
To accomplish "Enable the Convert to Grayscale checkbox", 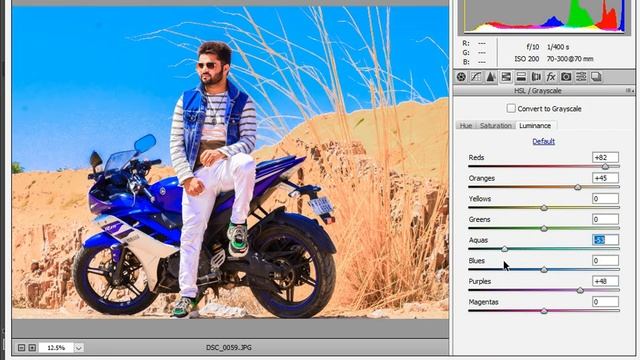I will pyautogui.click(x=511, y=108).
